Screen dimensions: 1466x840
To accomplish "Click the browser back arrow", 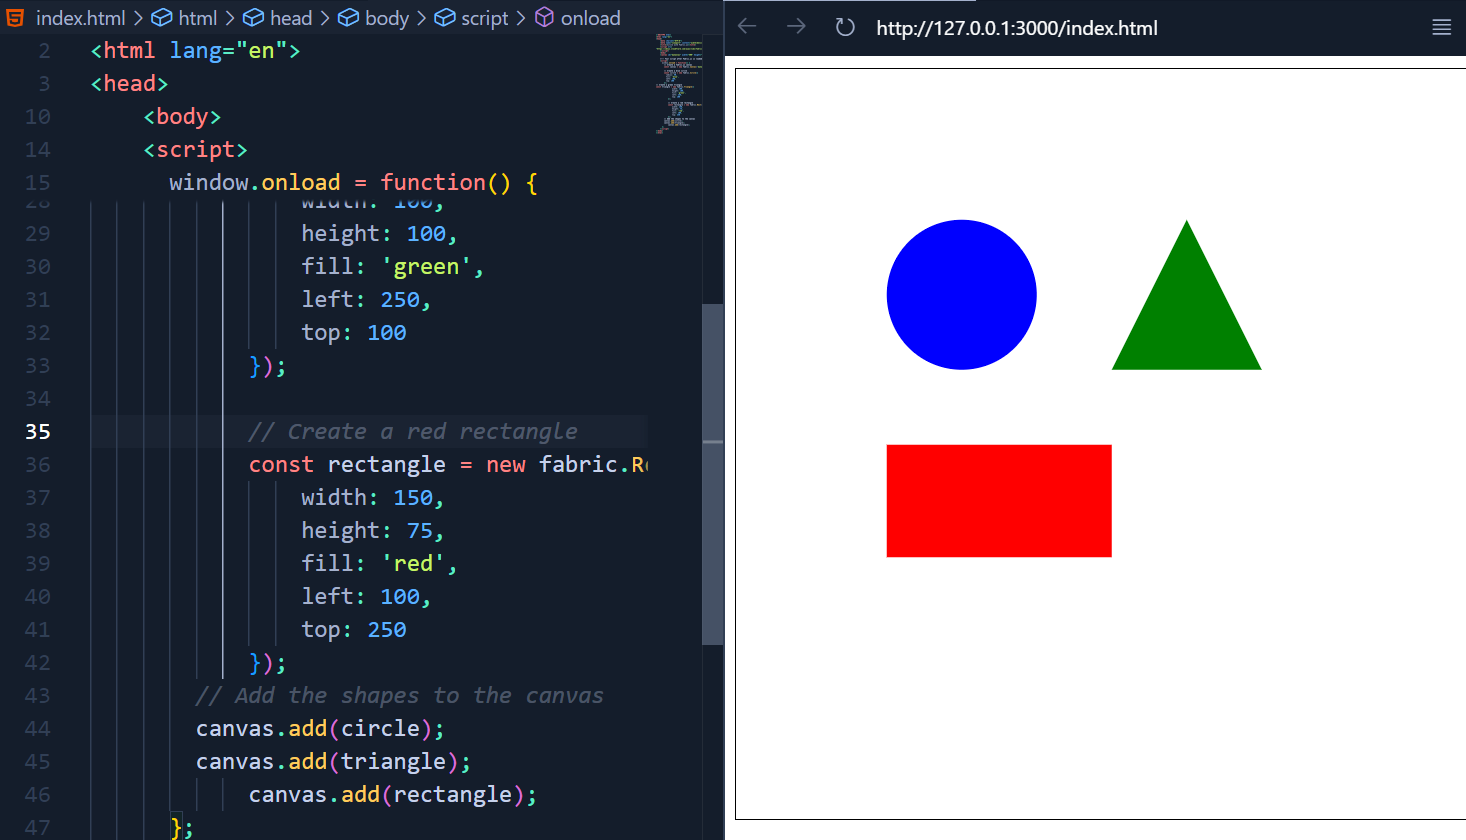I will tap(747, 27).
